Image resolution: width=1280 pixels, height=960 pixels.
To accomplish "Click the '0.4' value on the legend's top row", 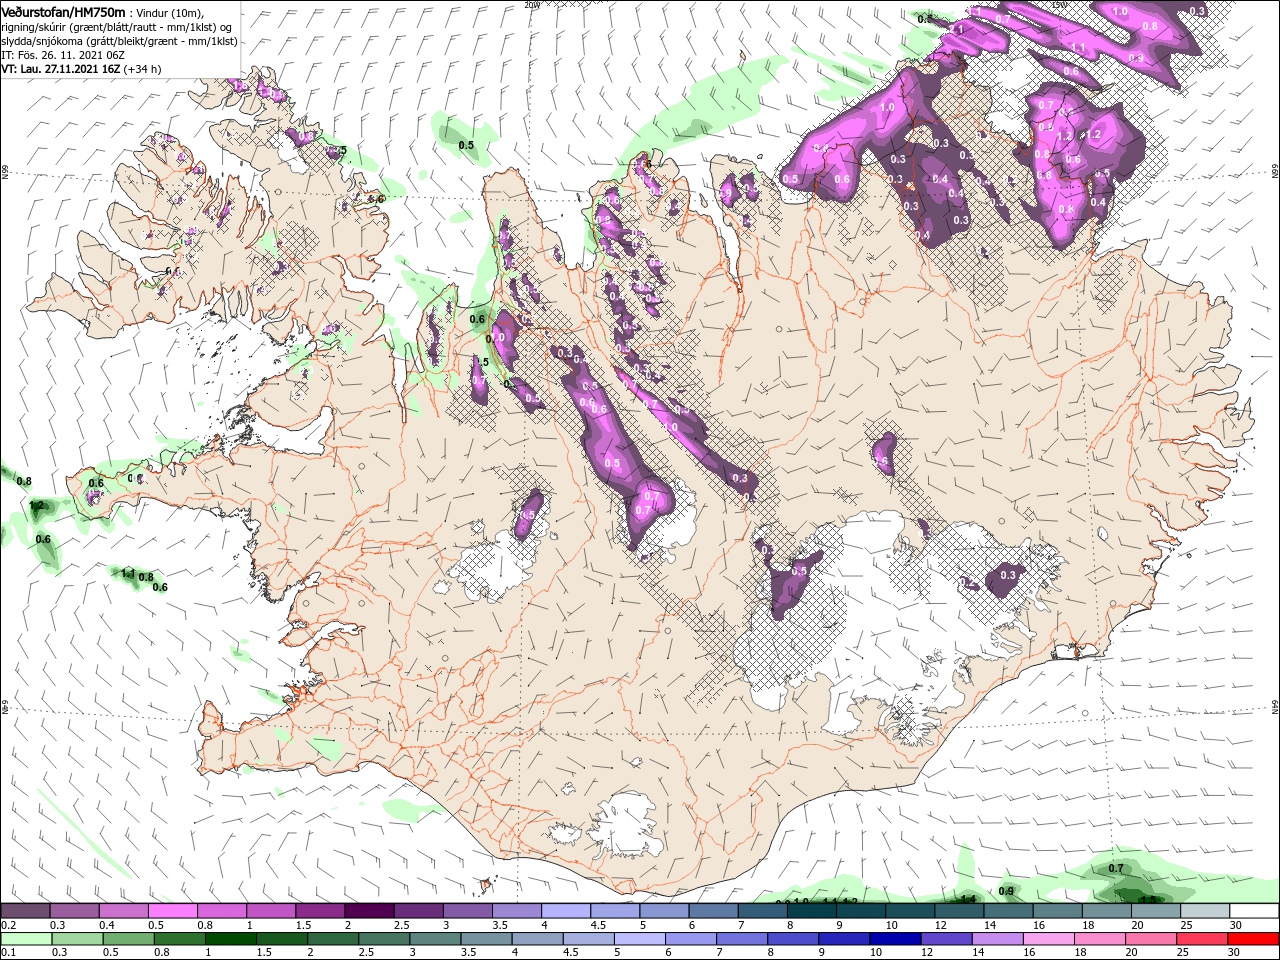I will pyautogui.click(x=107, y=925).
